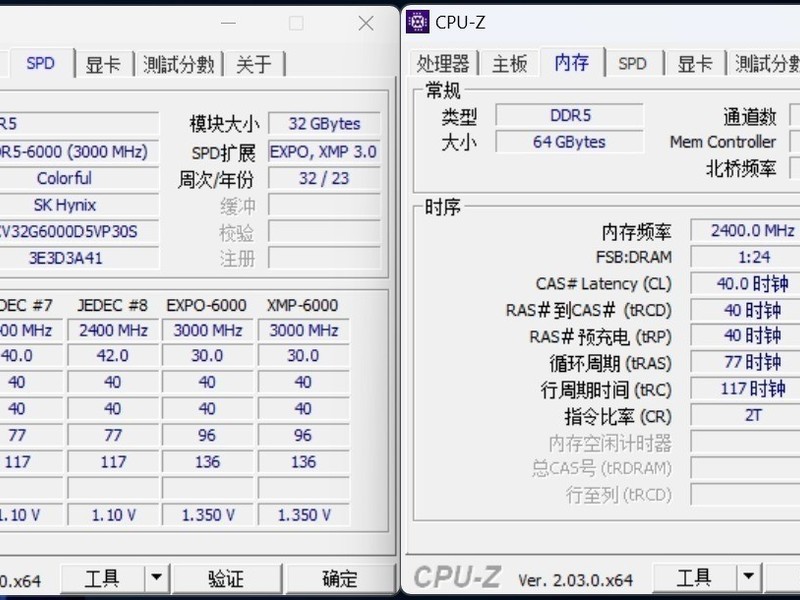Click the Ver. 2.03.0.x64 version text
Viewport: 800px width, 600px height.
576,580
